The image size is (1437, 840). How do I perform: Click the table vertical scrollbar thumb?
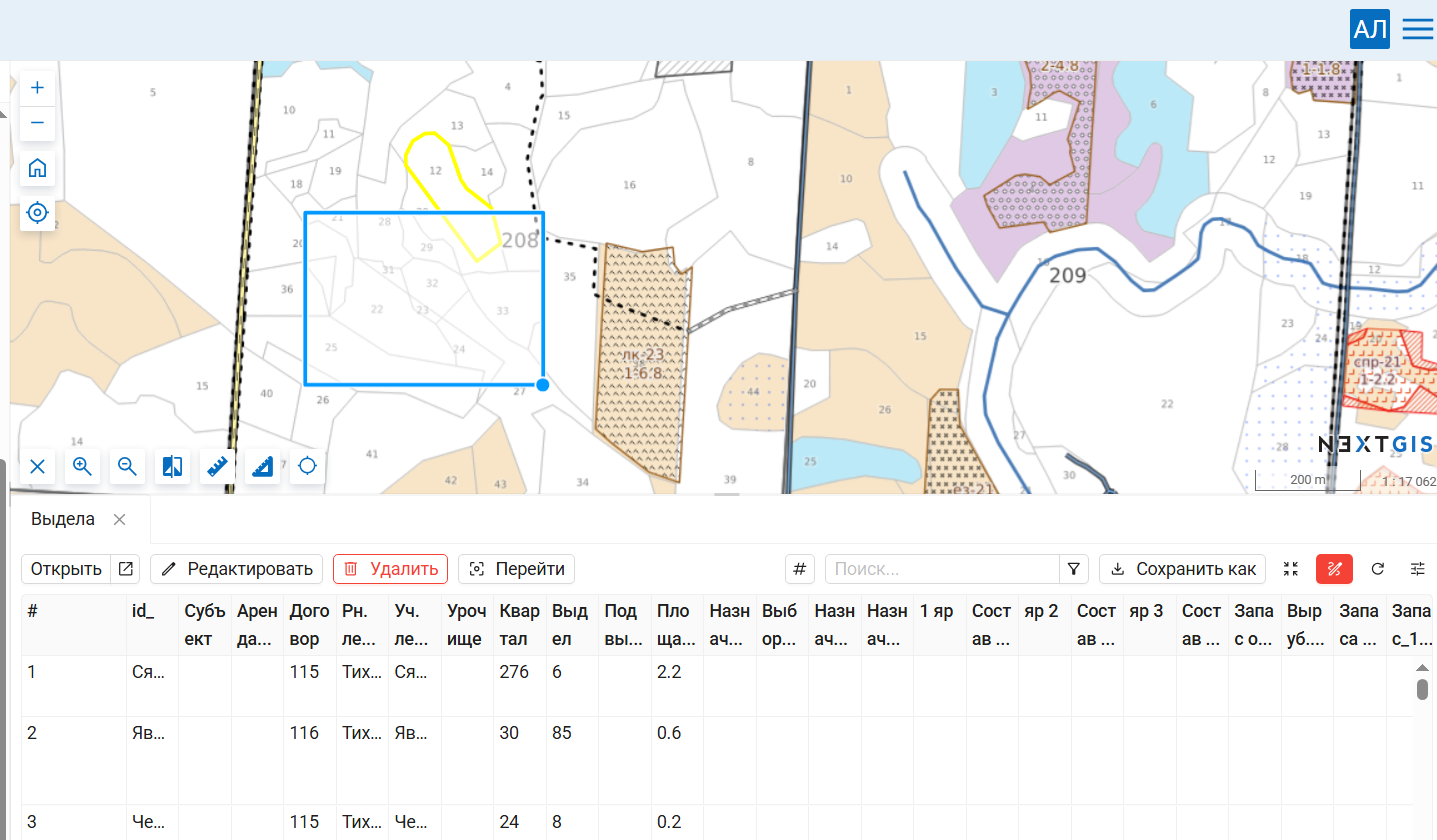pyautogui.click(x=1422, y=689)
